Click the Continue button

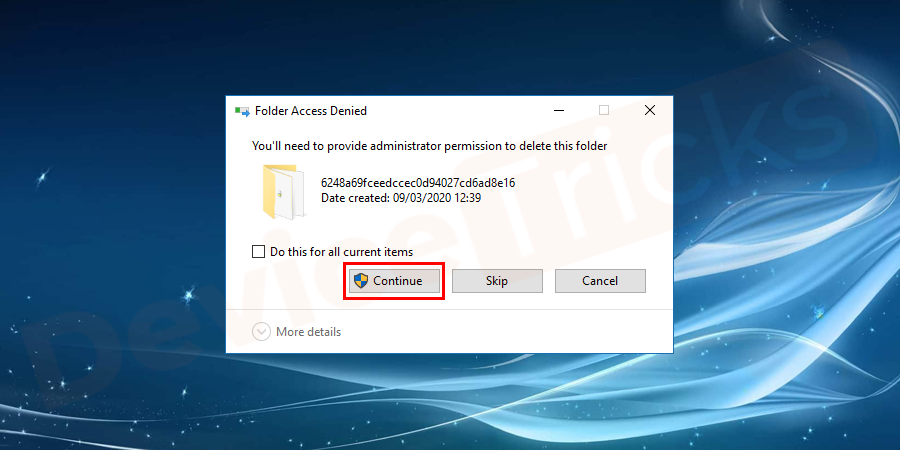[x=394, y=281]
